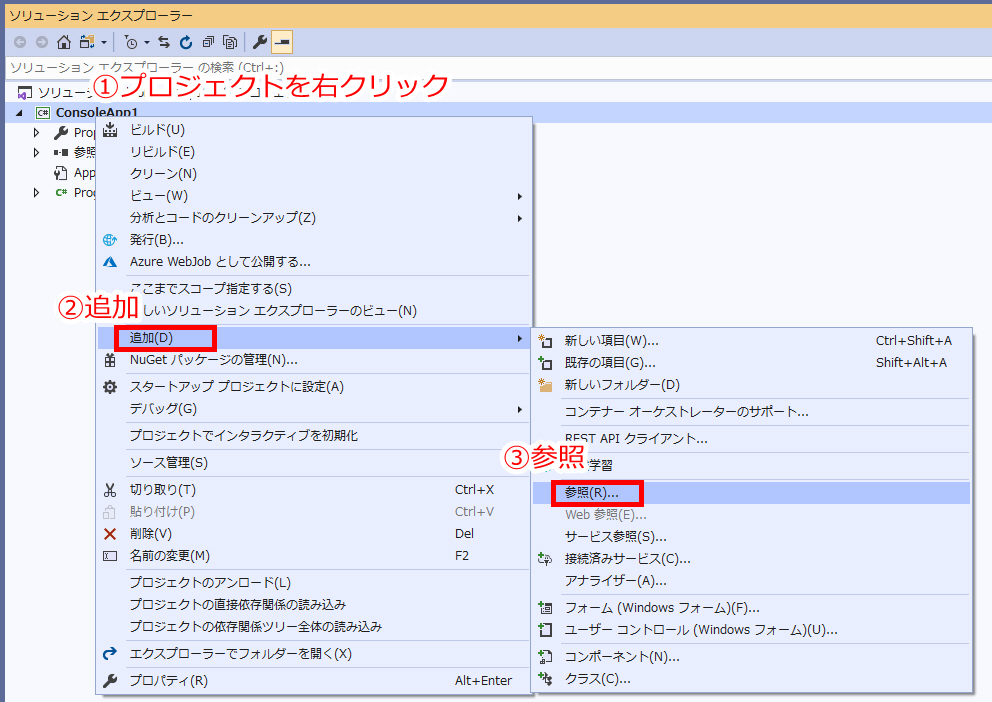
Task: Click the sync with active document icon
Action: (x=164, y=42)
